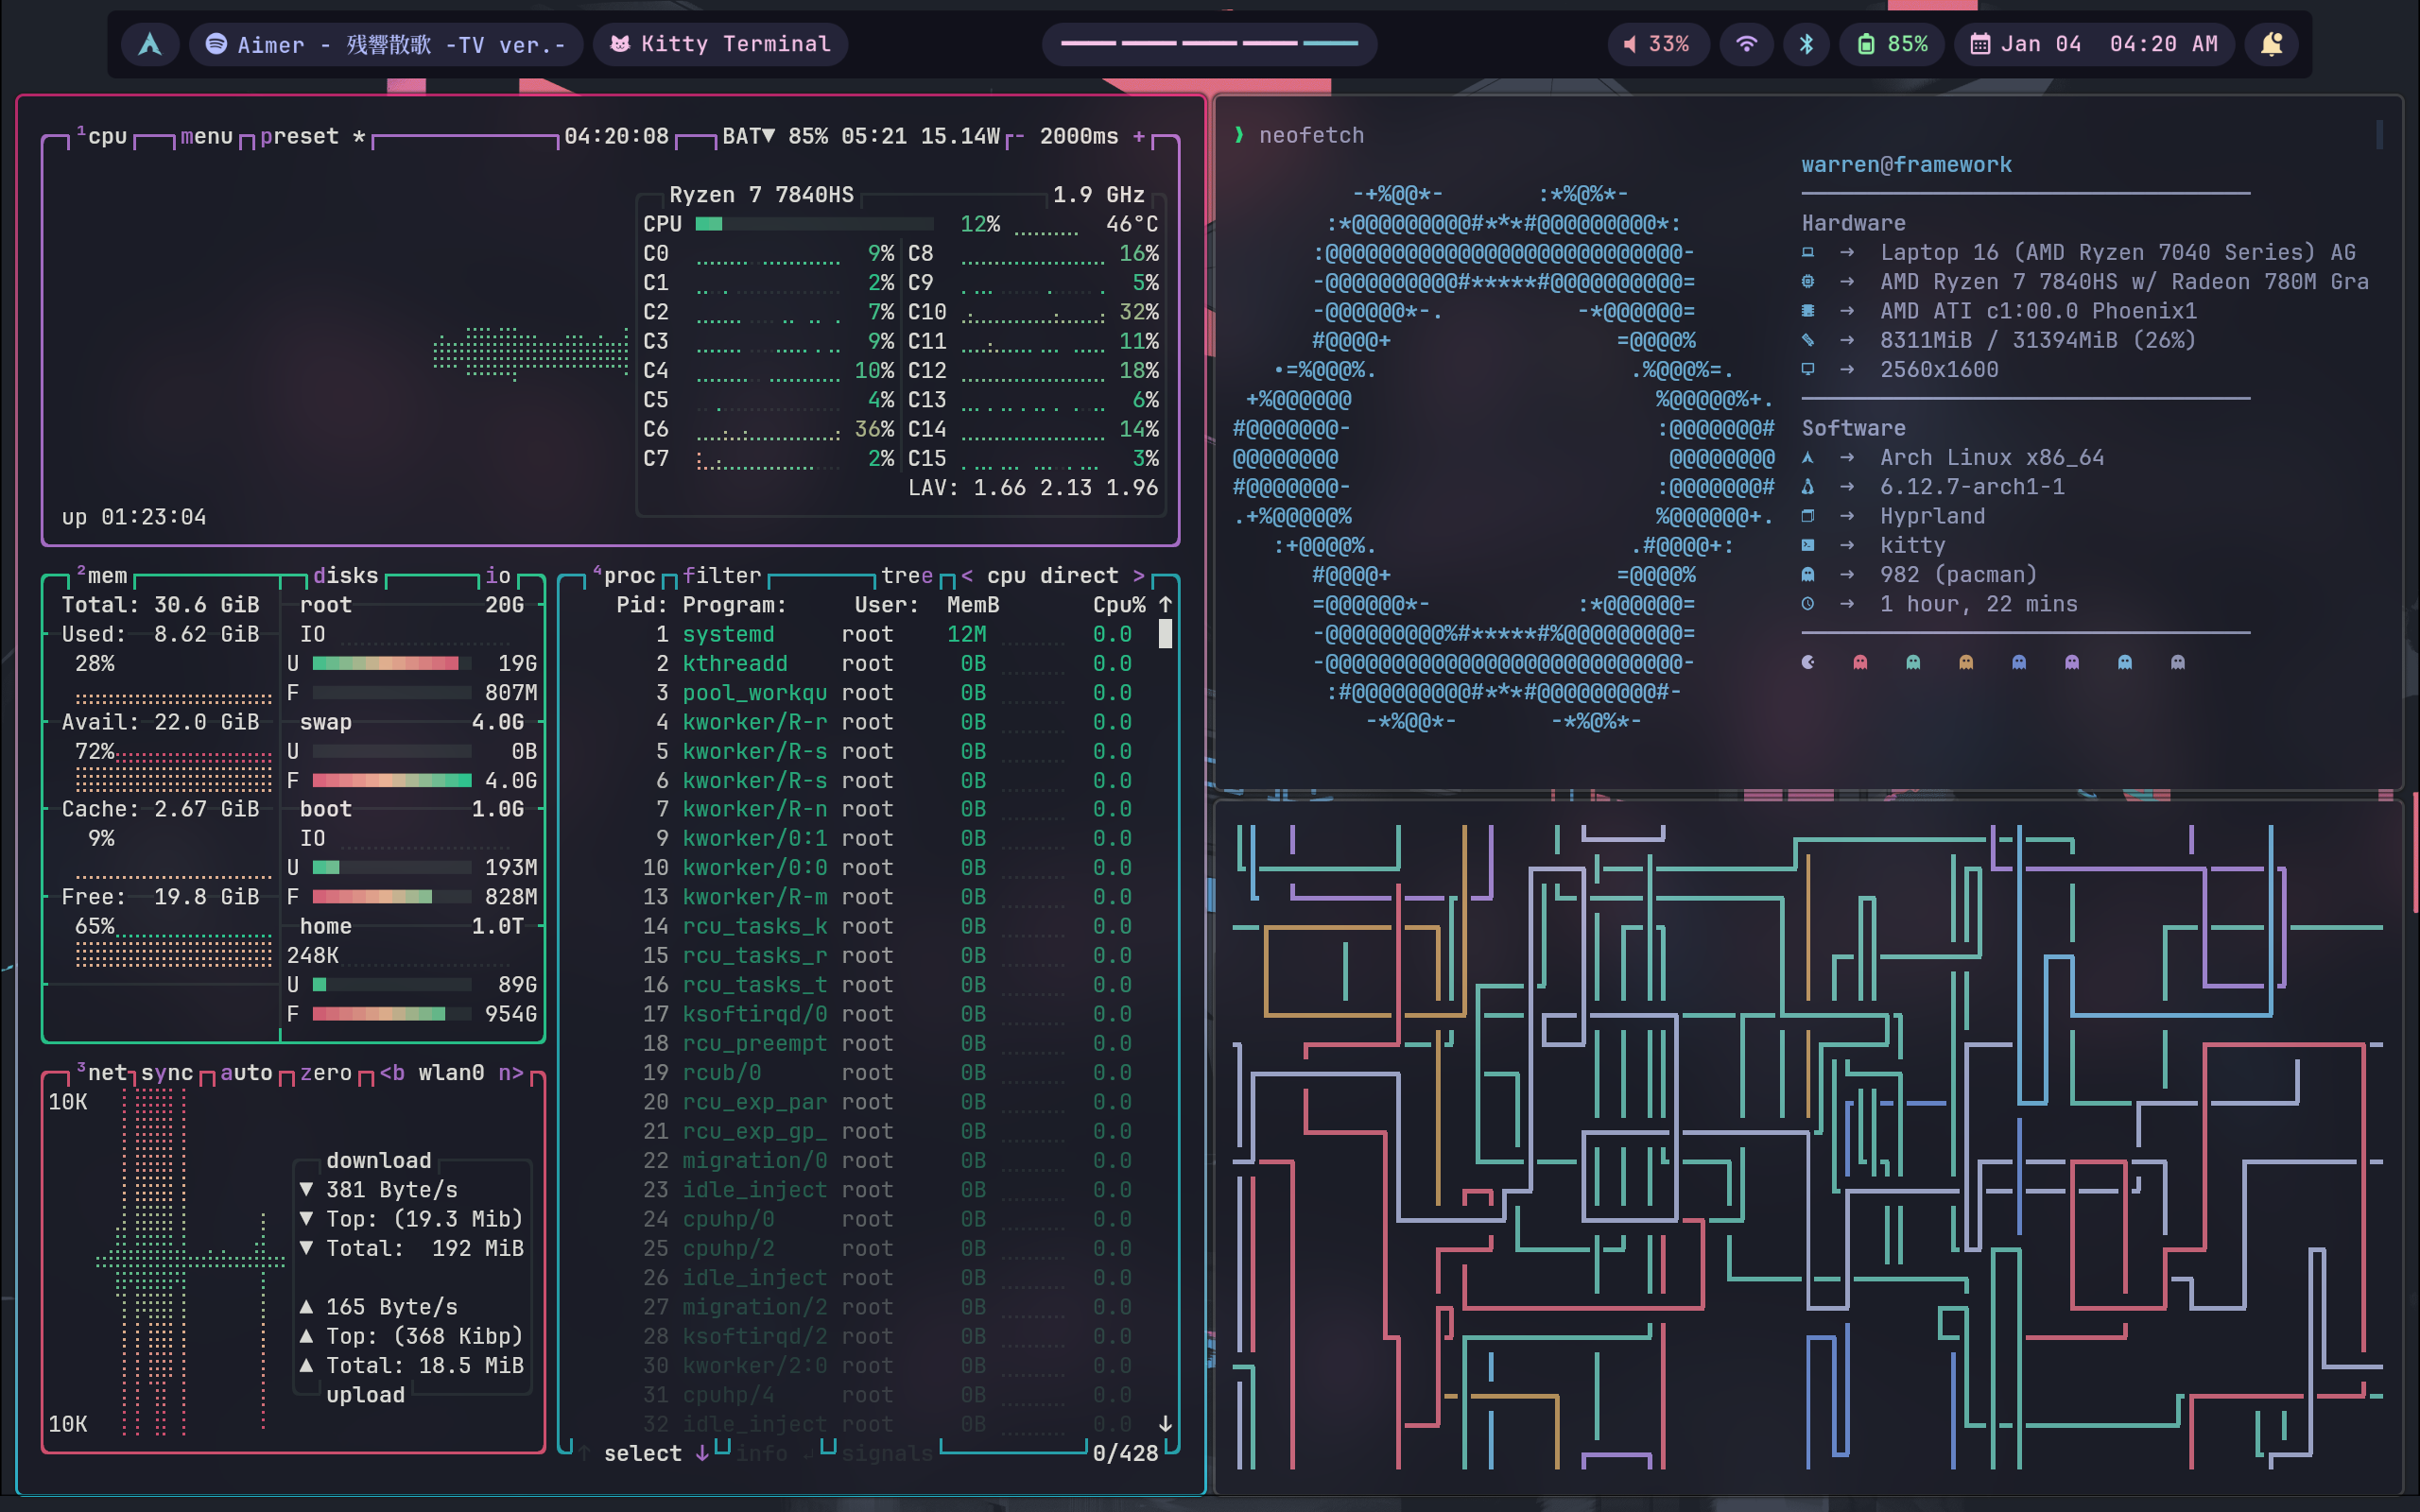Toggle net sync option
This screenshot has height=1512, width=2420.
click(167, 1073)
